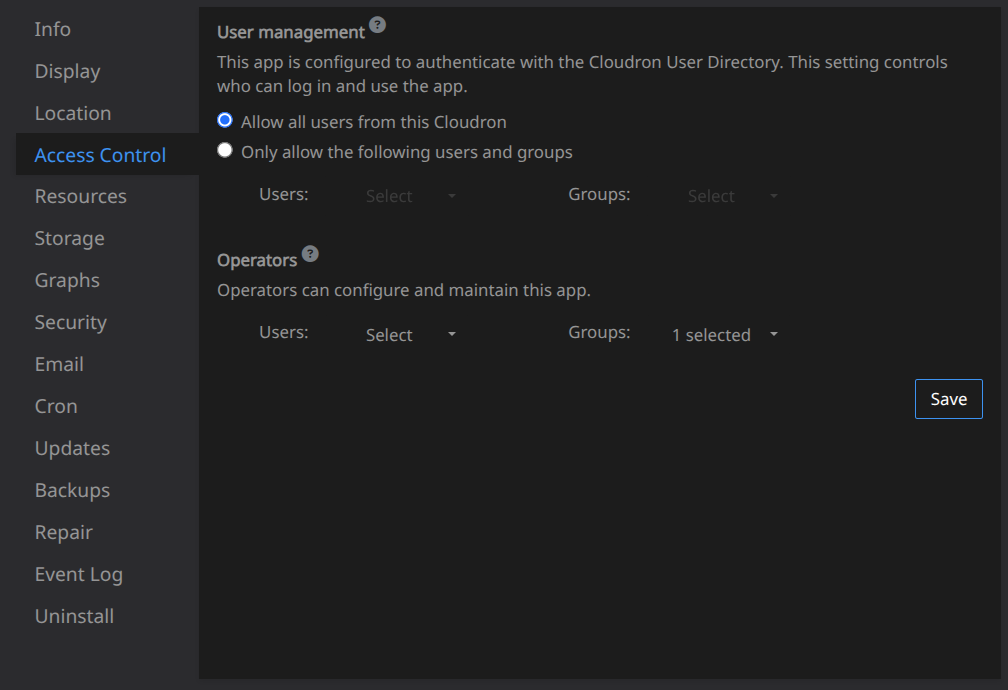Navigate to the Storage section
This screenshot has width=1008, height=690.
click(69, 238)
